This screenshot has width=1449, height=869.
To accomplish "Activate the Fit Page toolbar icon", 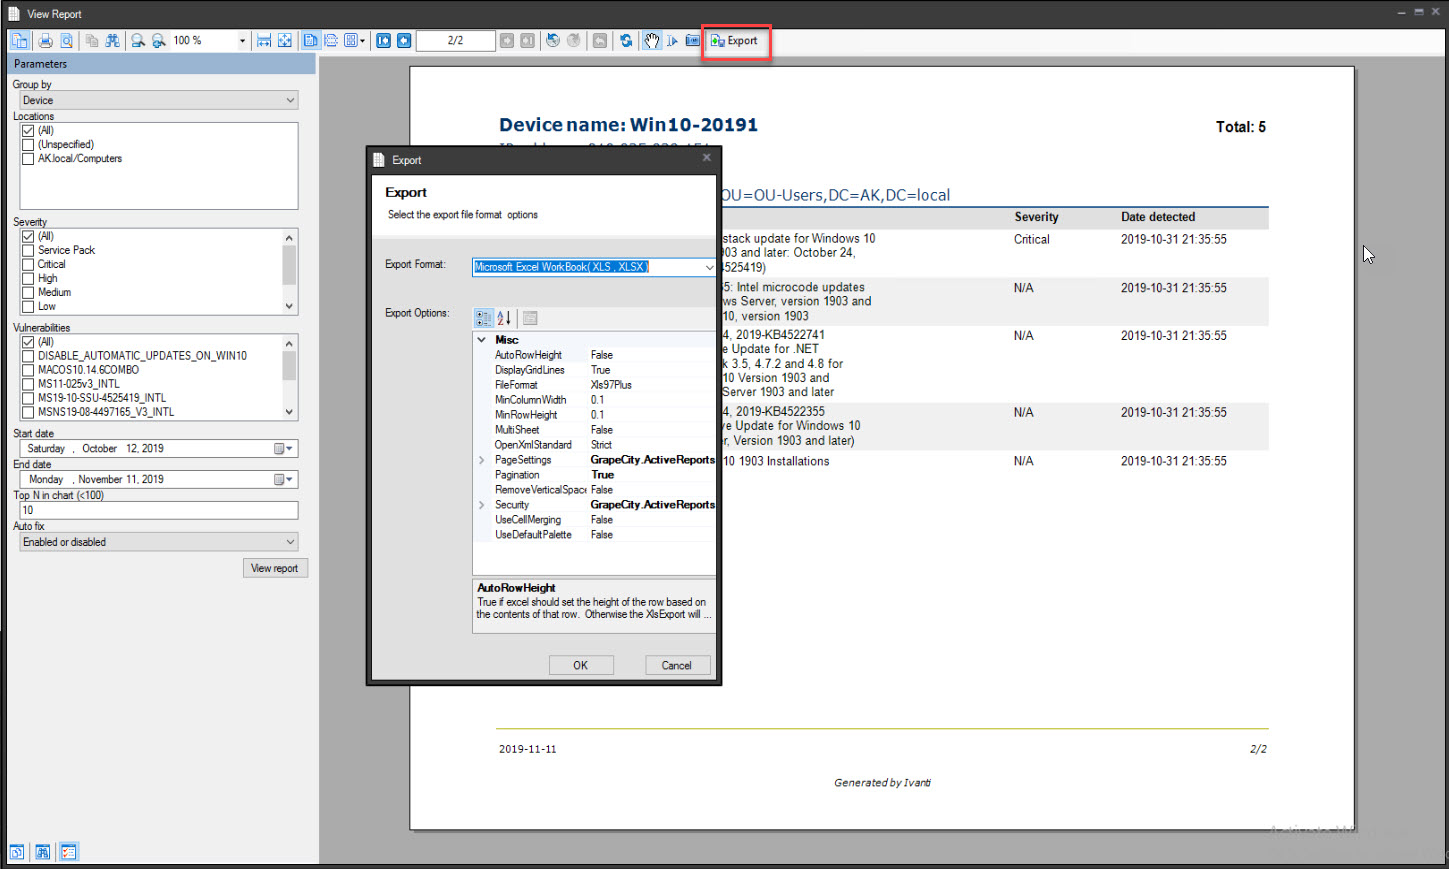I will coord(285,40).
